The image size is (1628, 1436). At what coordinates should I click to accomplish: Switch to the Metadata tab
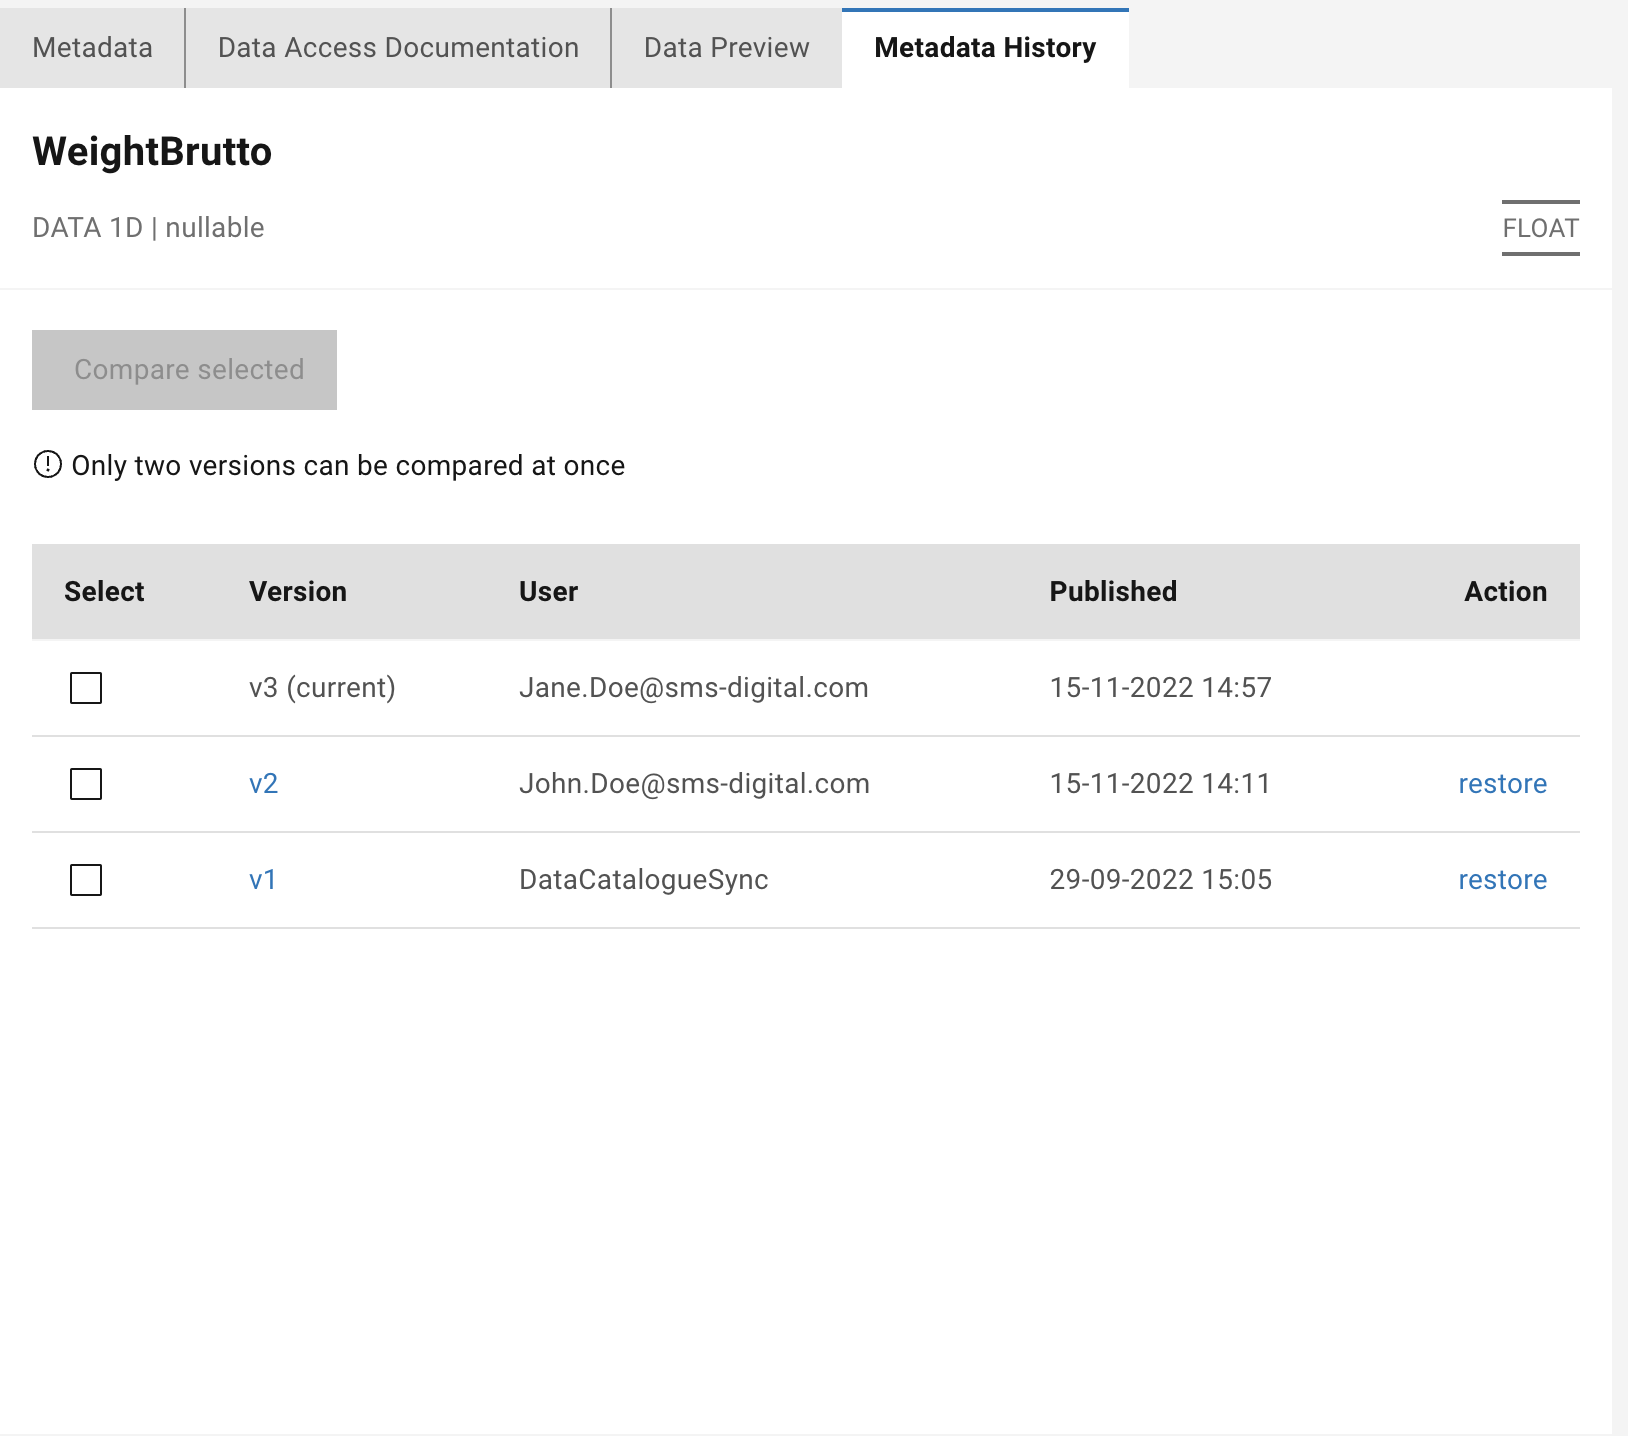point(92,48)
